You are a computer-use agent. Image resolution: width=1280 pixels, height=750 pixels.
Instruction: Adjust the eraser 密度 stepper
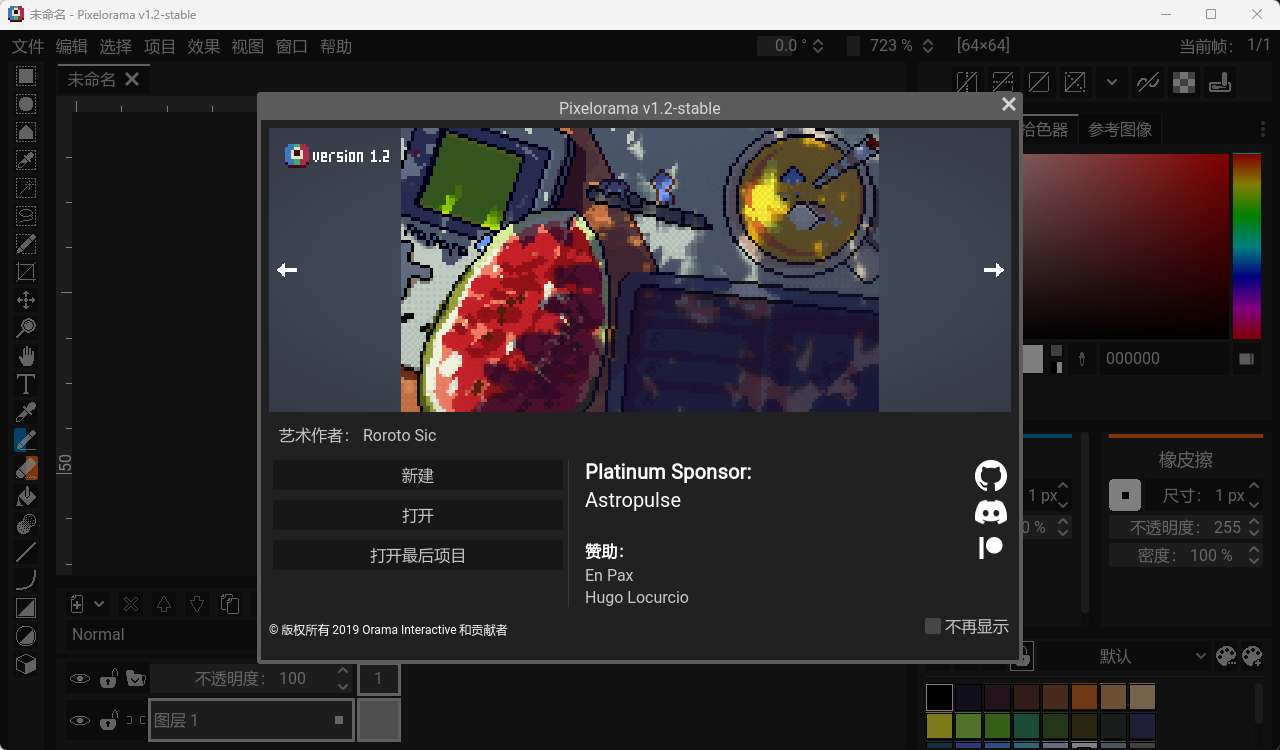pos(1255,555)
